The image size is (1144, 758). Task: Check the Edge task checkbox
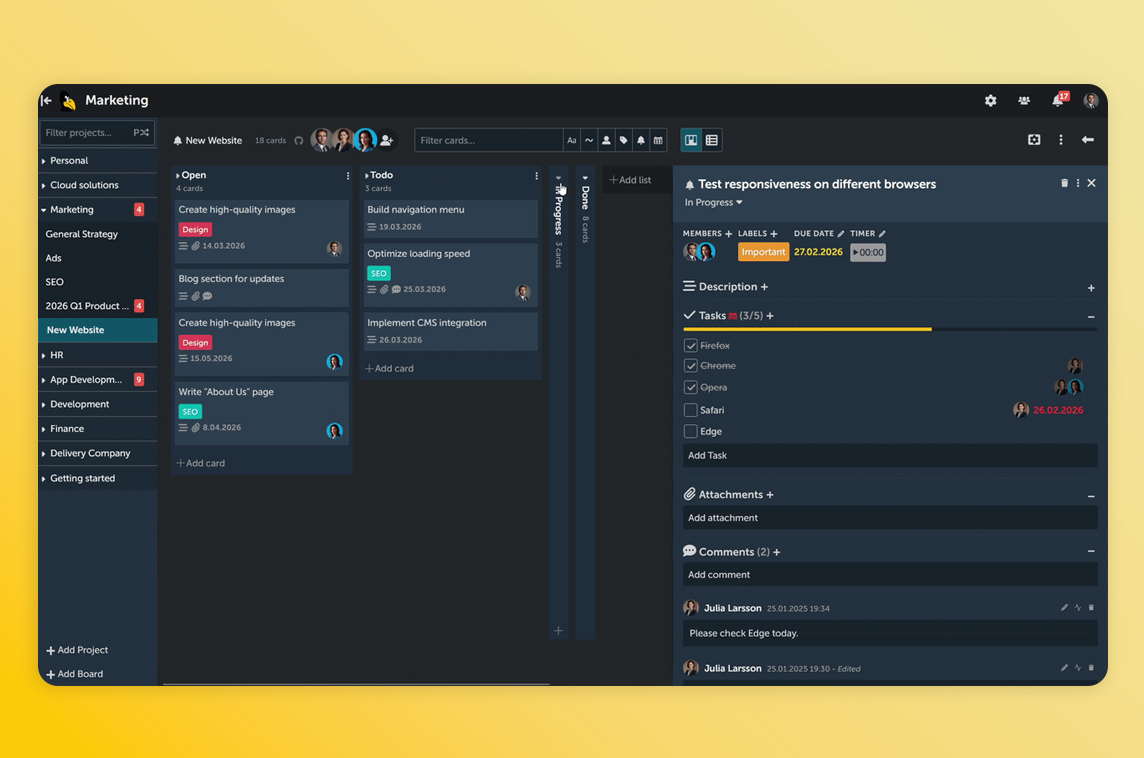click(690, 432)
